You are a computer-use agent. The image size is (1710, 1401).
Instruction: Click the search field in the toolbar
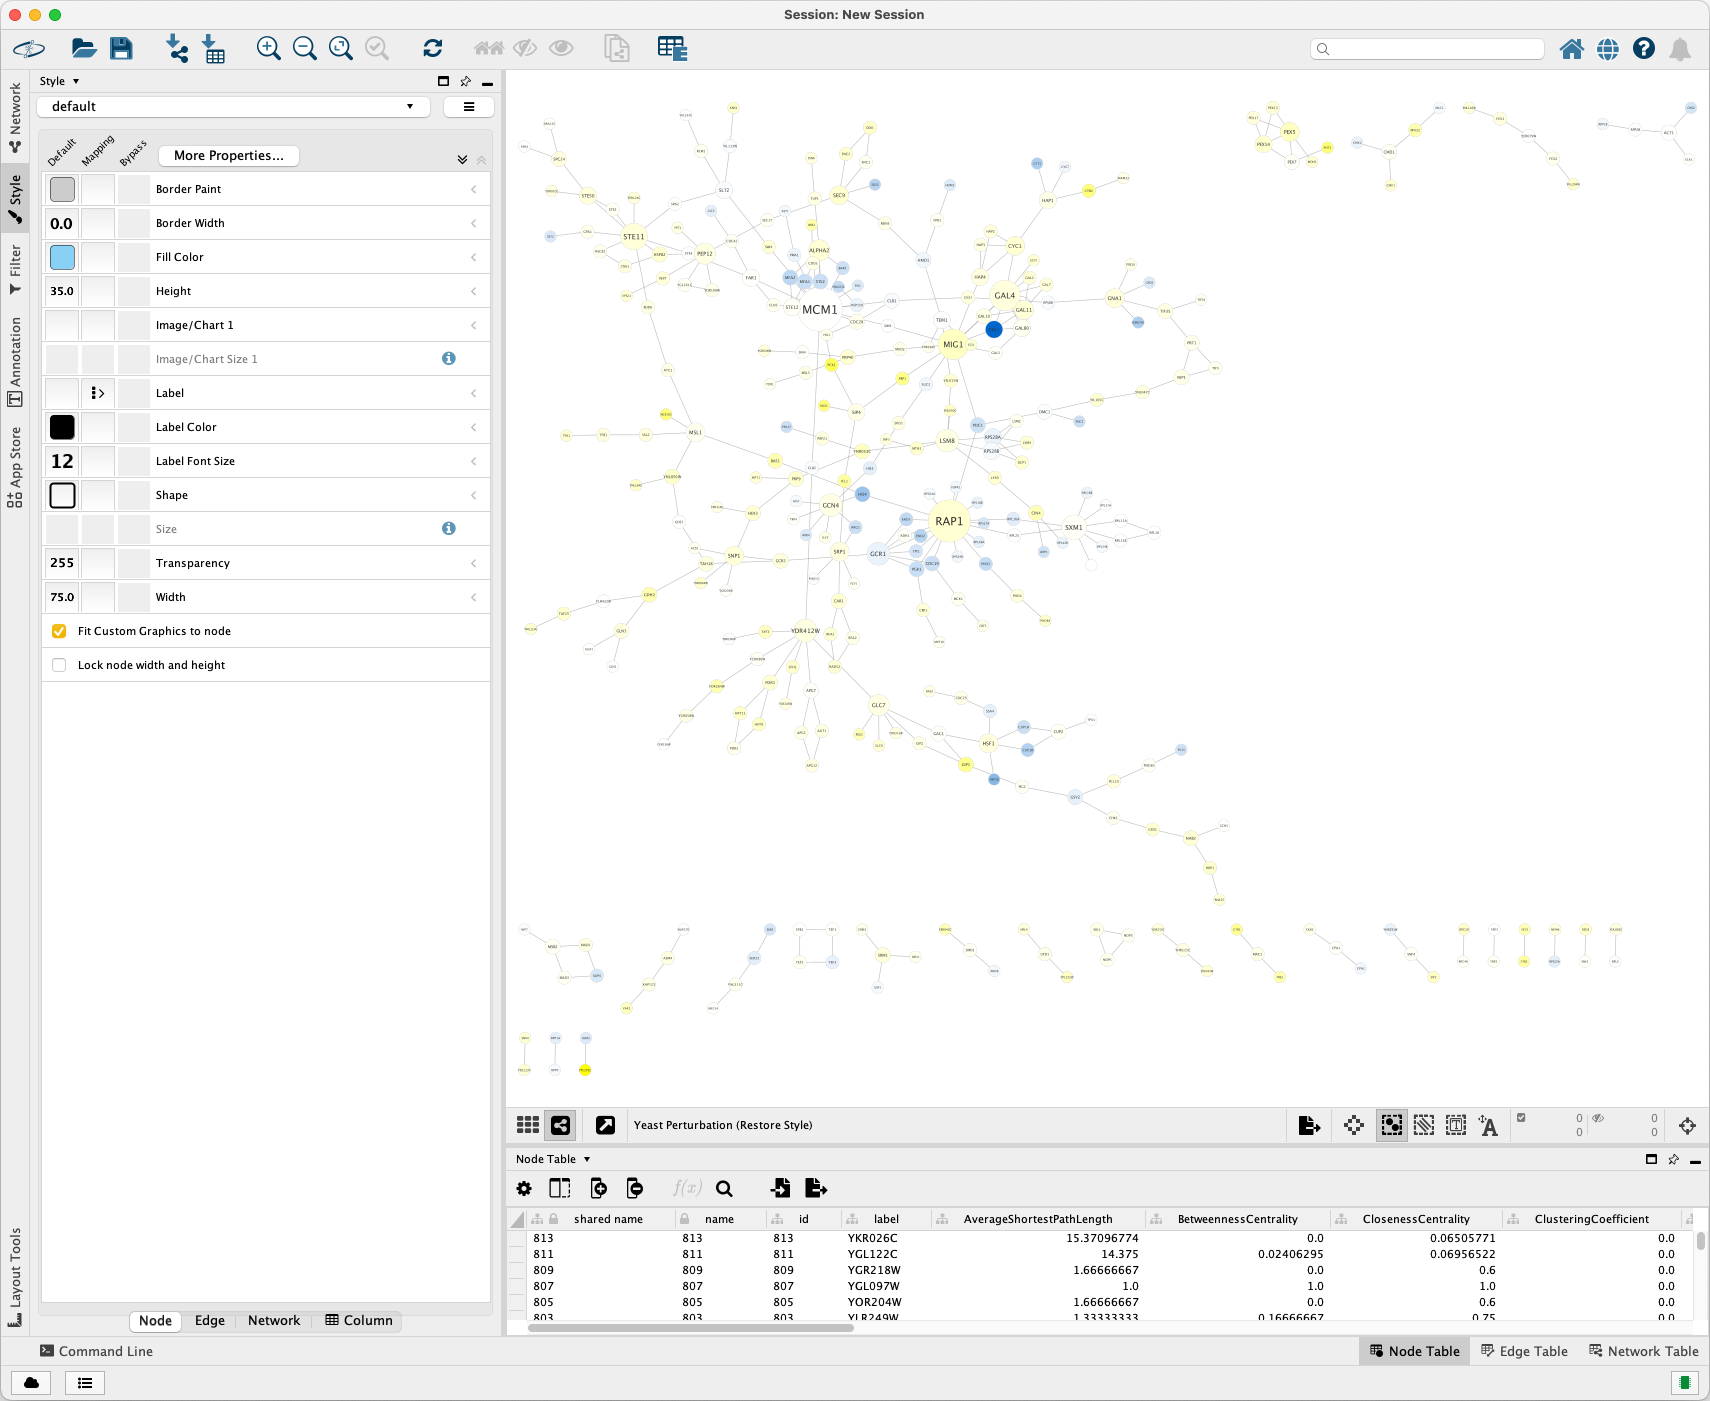(1428, 48)
